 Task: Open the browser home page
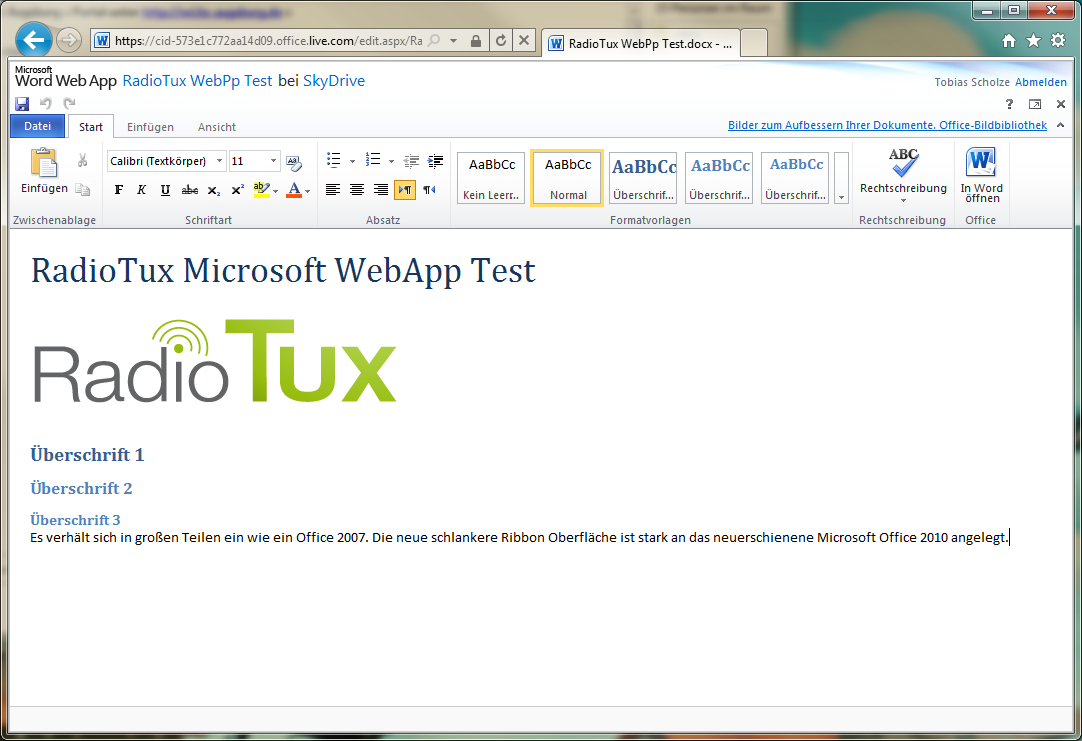click(x=1009, y=41)
